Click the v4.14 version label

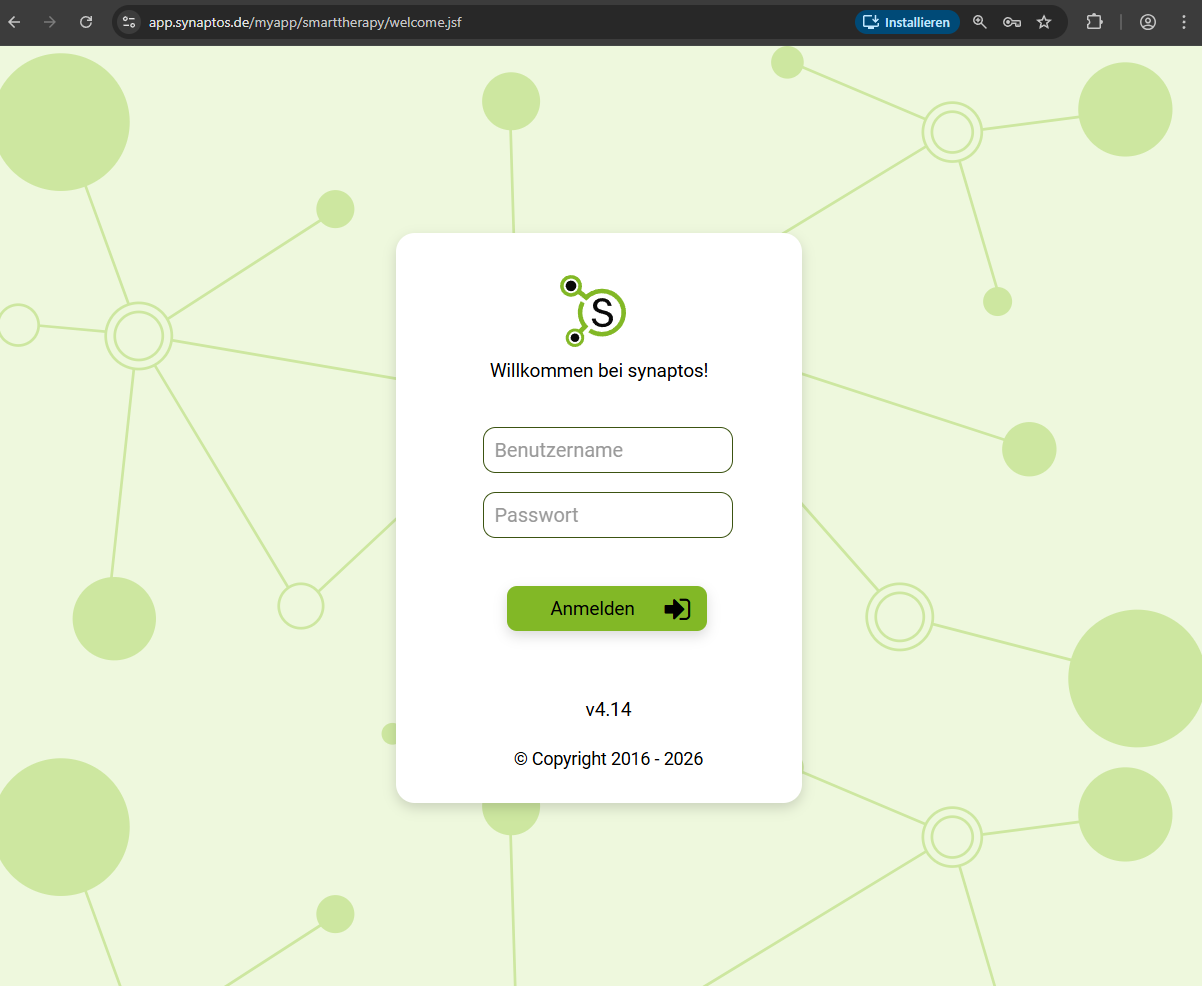608,710
